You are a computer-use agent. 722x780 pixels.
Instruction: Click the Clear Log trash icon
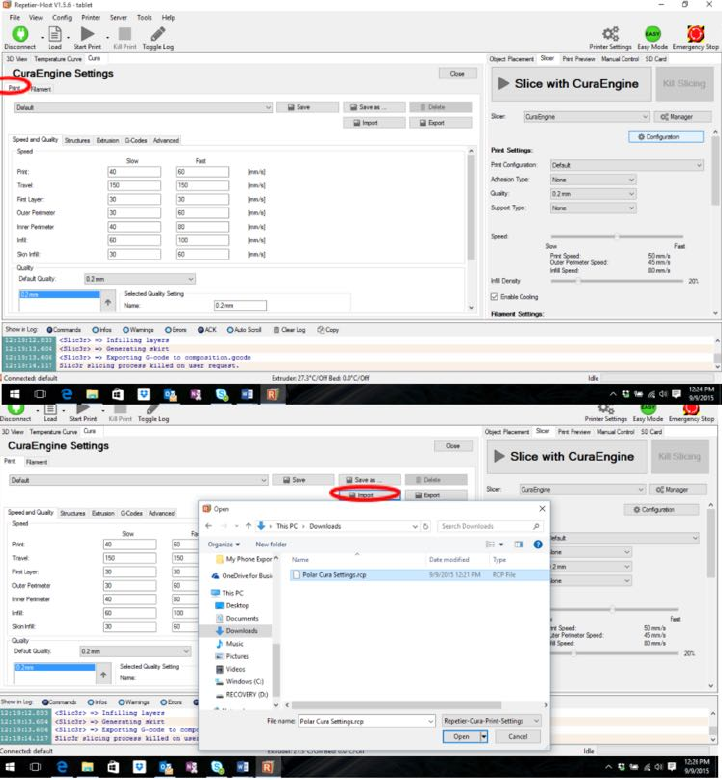(276, 330)
